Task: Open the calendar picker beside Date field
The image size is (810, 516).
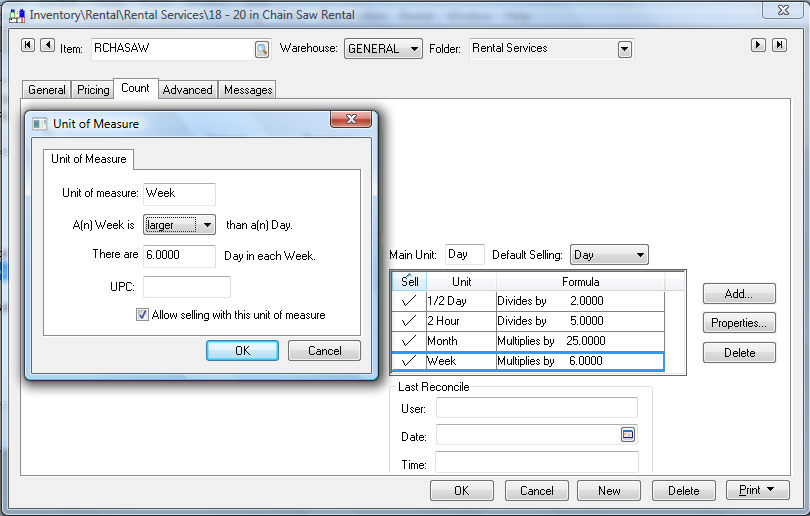Action: (628, 434)
